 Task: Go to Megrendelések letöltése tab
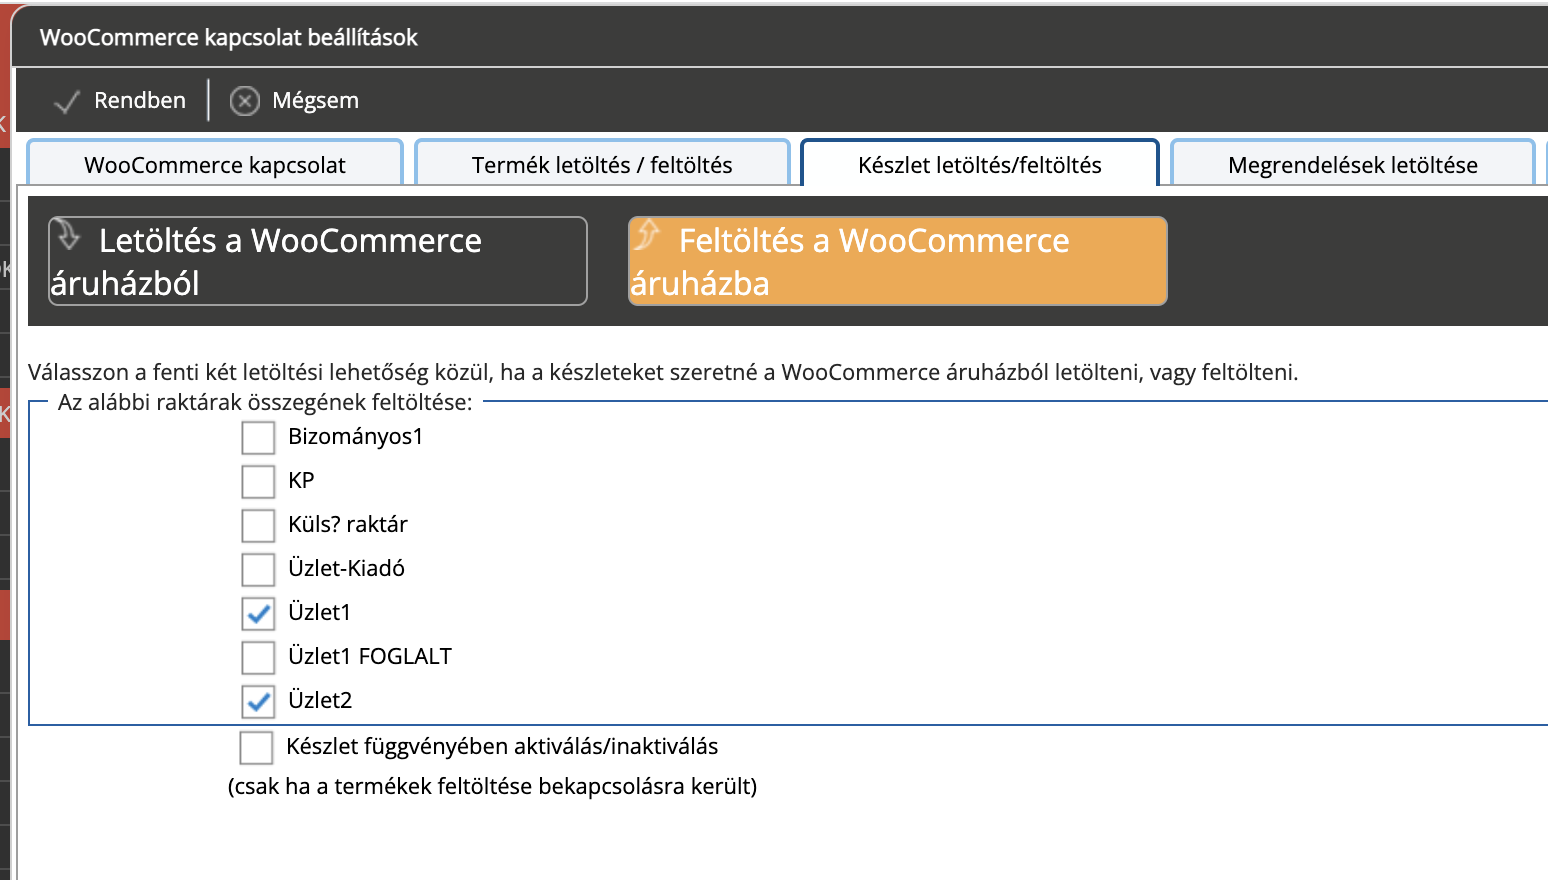(1352, 164)
